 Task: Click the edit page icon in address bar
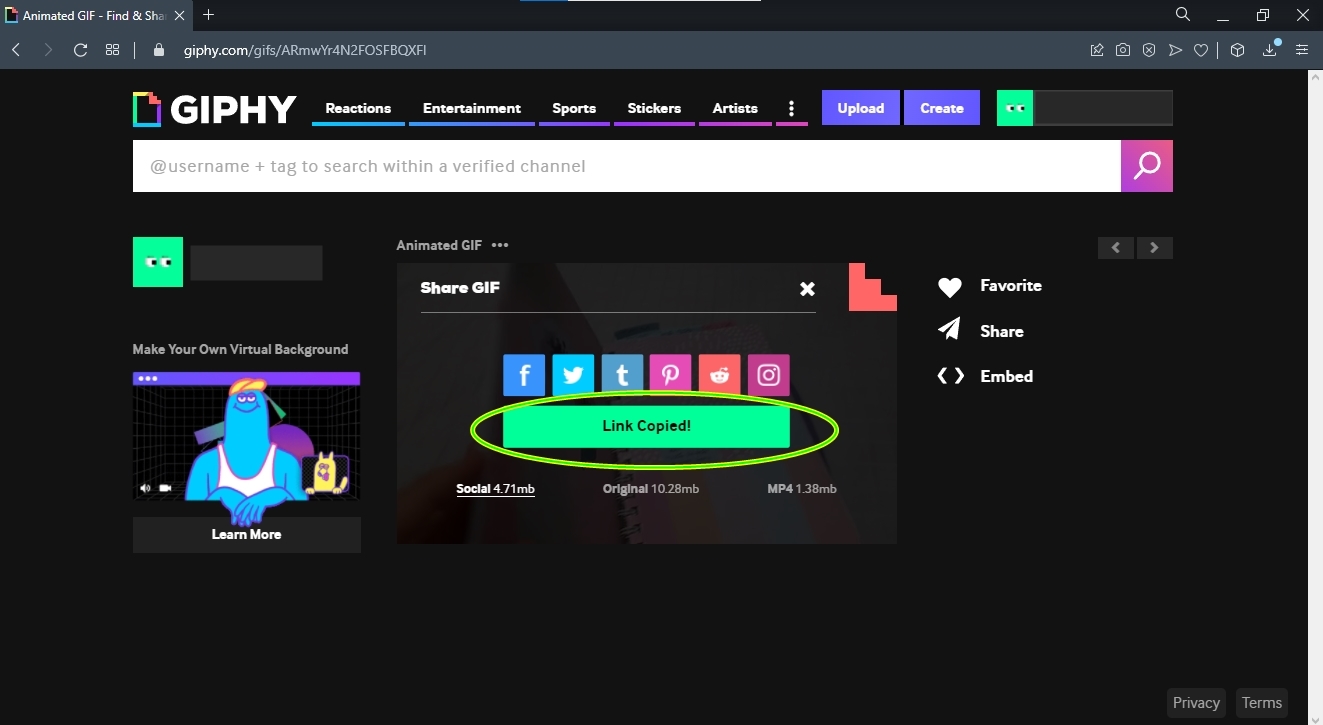pyautogui.click(x=1097, y=50)
